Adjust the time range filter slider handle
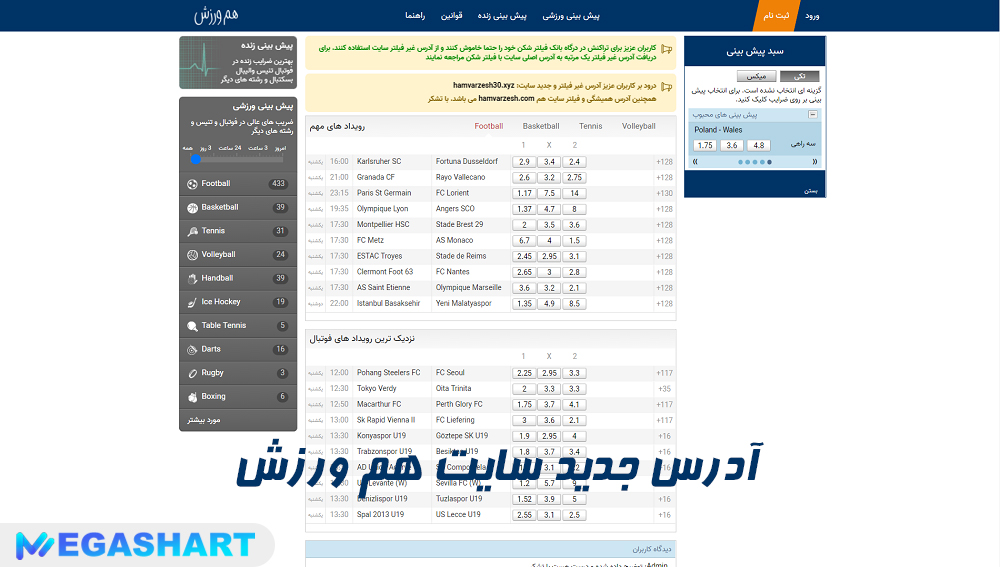Screen dimensions: 1000x567 (x=196, y=159)
